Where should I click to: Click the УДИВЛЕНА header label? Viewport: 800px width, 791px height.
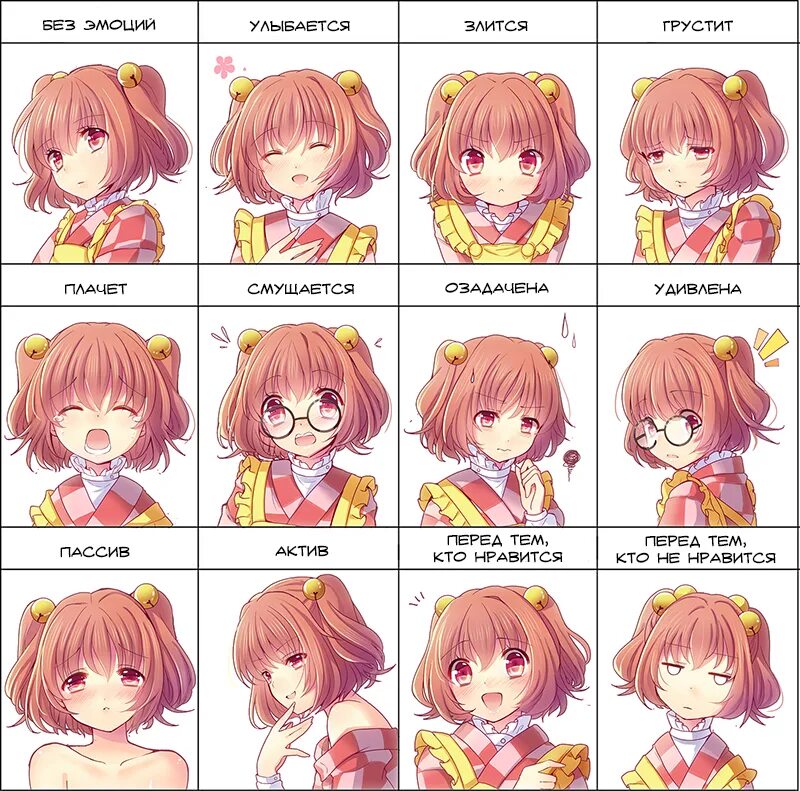(x=698, y=289)
